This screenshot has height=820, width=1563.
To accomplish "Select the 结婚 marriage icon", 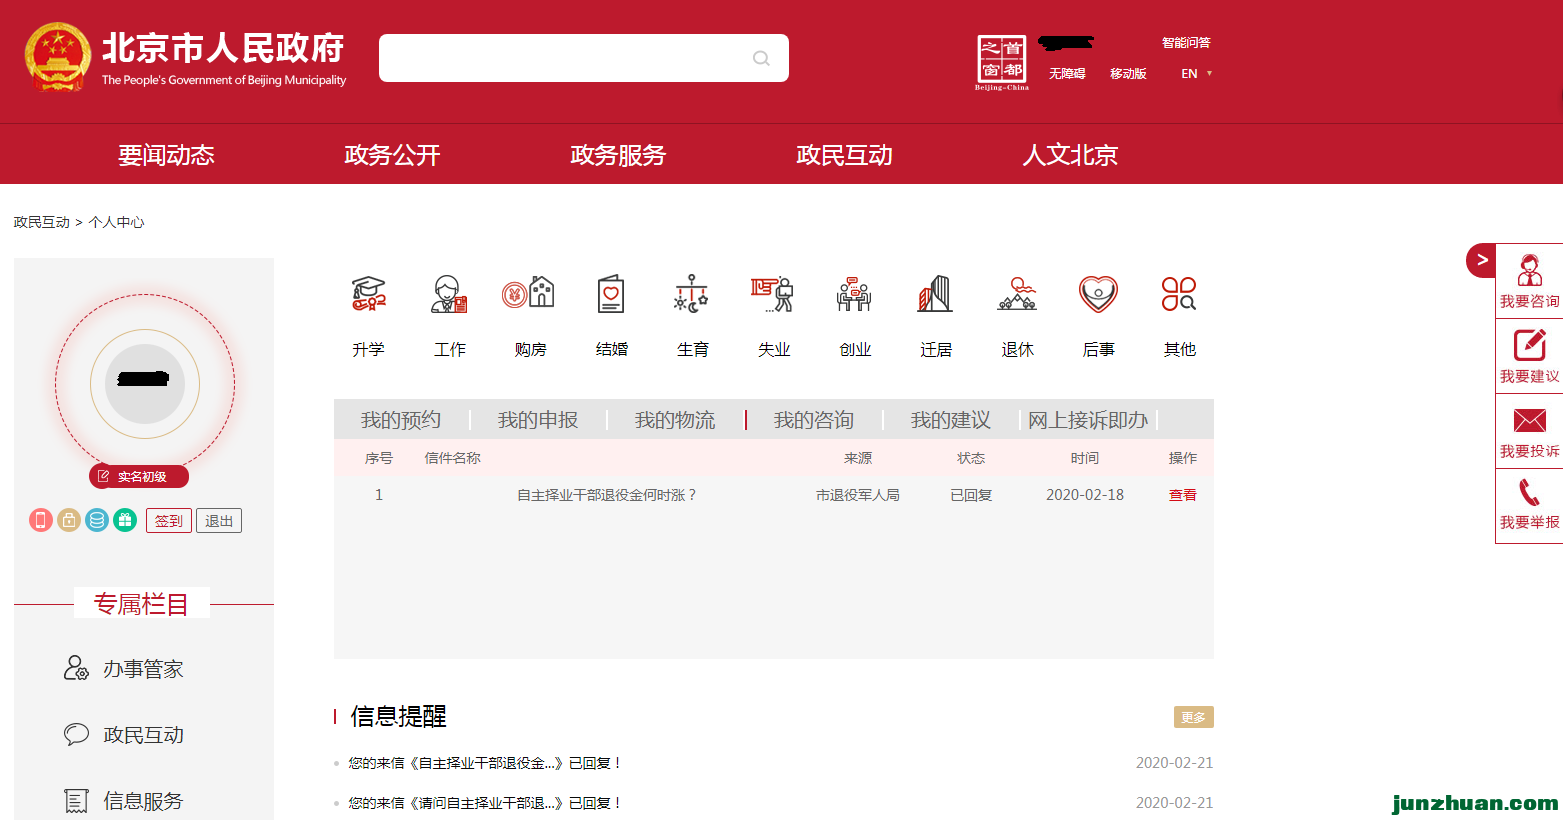I will 611,294.
